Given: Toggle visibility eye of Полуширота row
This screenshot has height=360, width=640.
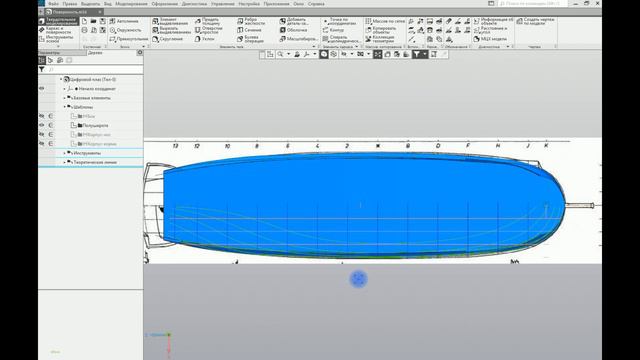Looking at the screenshot, I should tap(42, 125).
